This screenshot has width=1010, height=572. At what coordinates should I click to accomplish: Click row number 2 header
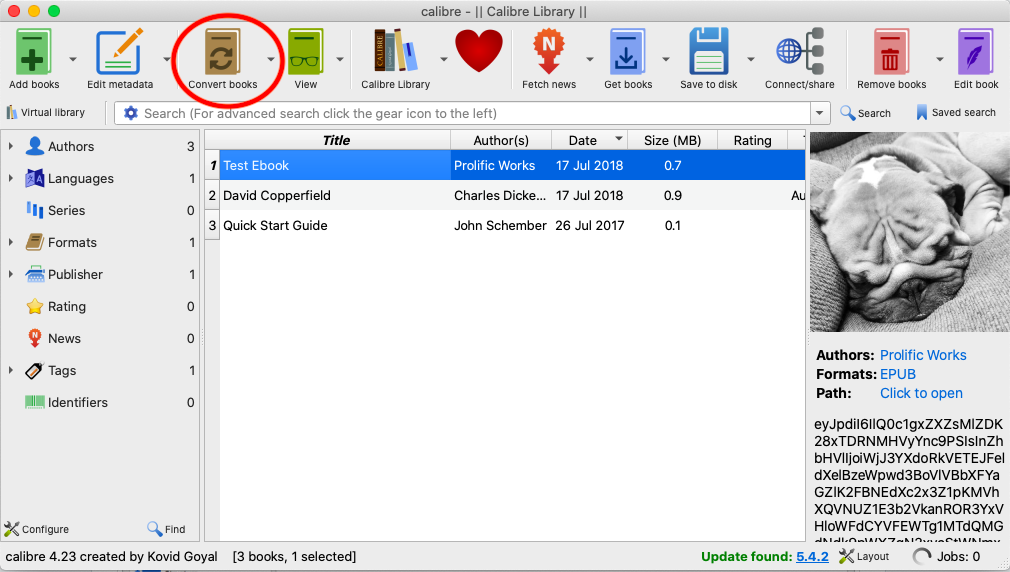point(212,195)
